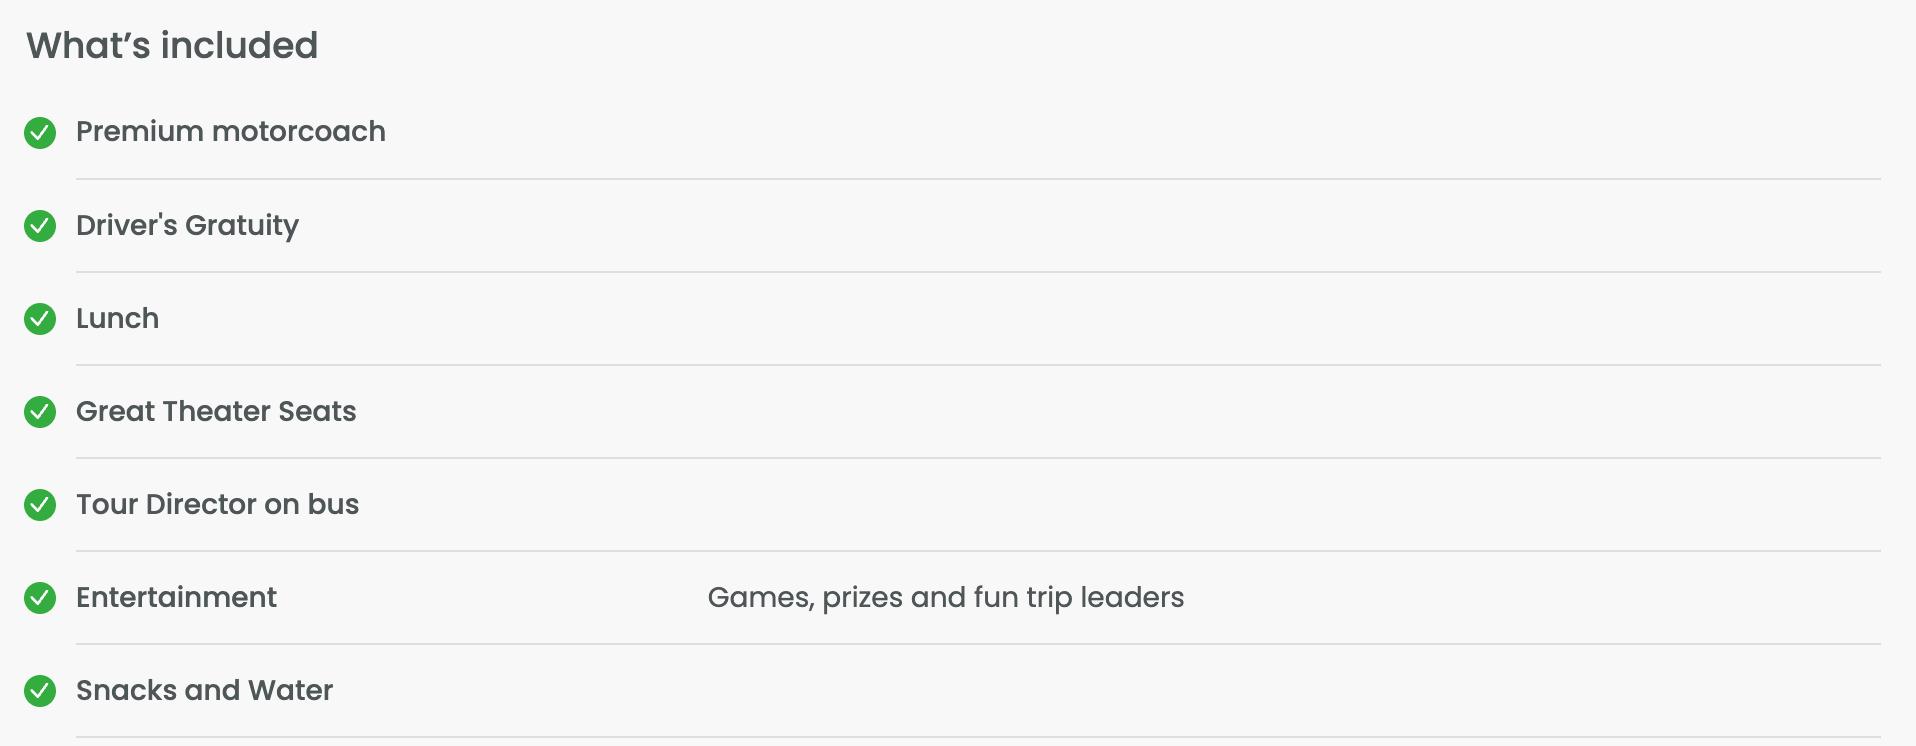Click the separator line under Snacks and Water
Screen dimensions: 1916x746
pos(978,737)
